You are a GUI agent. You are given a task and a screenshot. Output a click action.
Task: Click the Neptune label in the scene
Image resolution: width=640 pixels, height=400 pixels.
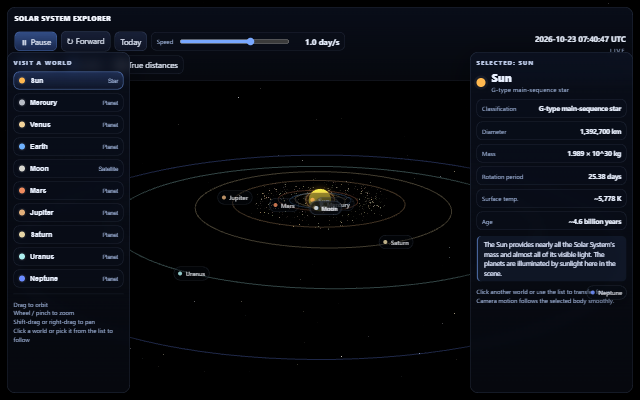point(607,293)
